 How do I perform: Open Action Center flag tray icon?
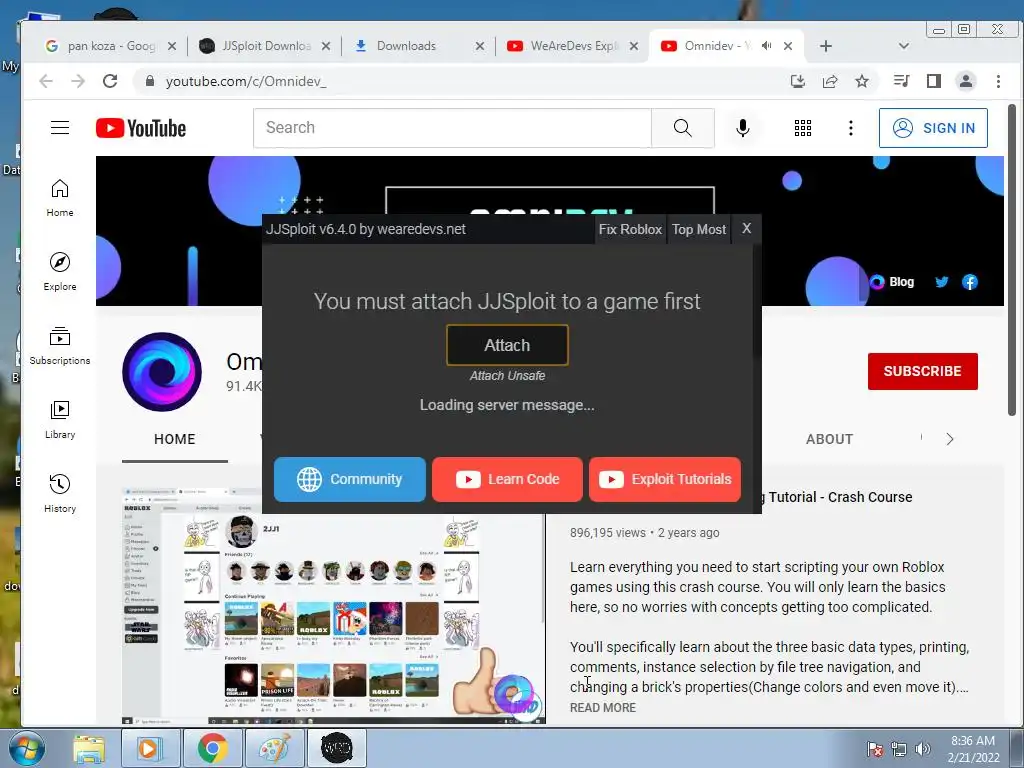coord(875,748)
